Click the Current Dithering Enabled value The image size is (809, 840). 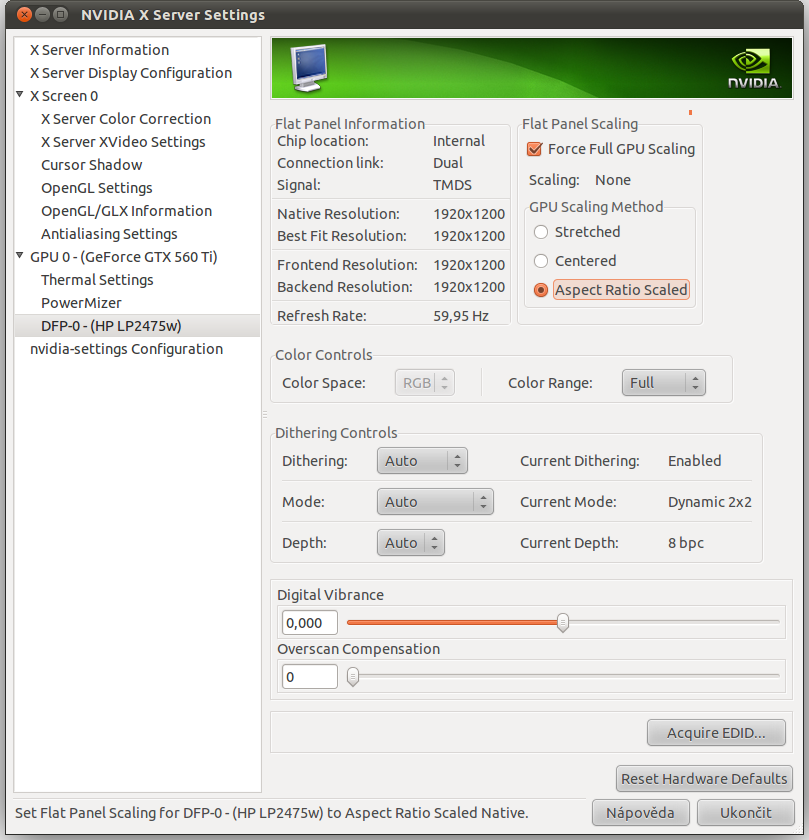[694, 461]
